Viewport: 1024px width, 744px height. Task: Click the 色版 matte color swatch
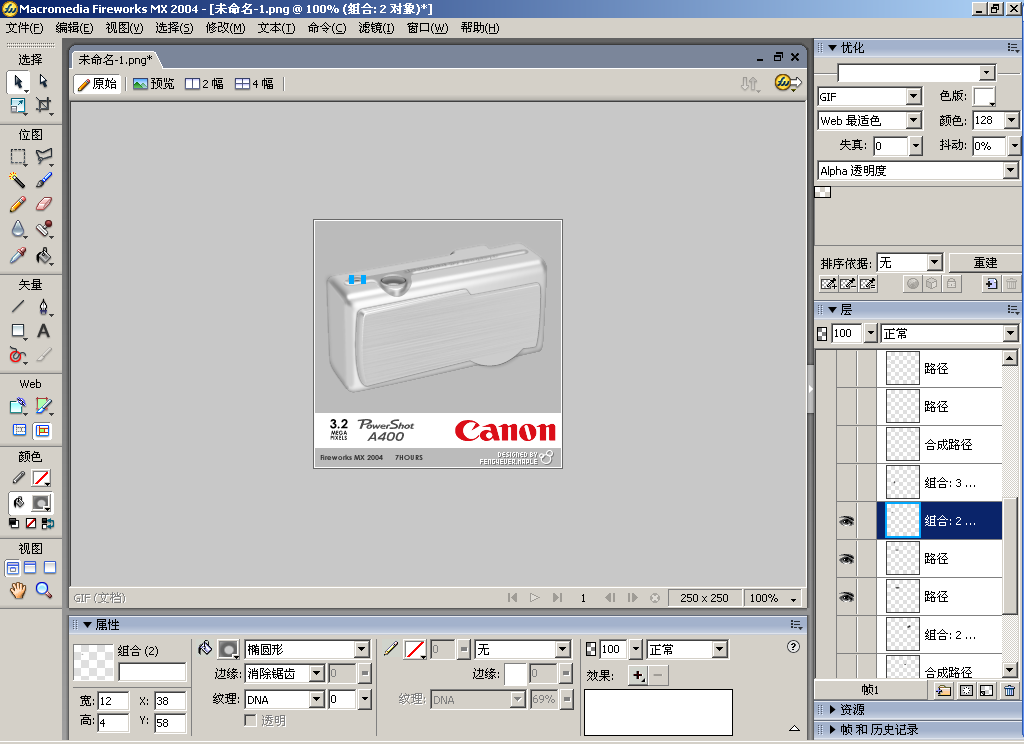[x=984, y=97]
